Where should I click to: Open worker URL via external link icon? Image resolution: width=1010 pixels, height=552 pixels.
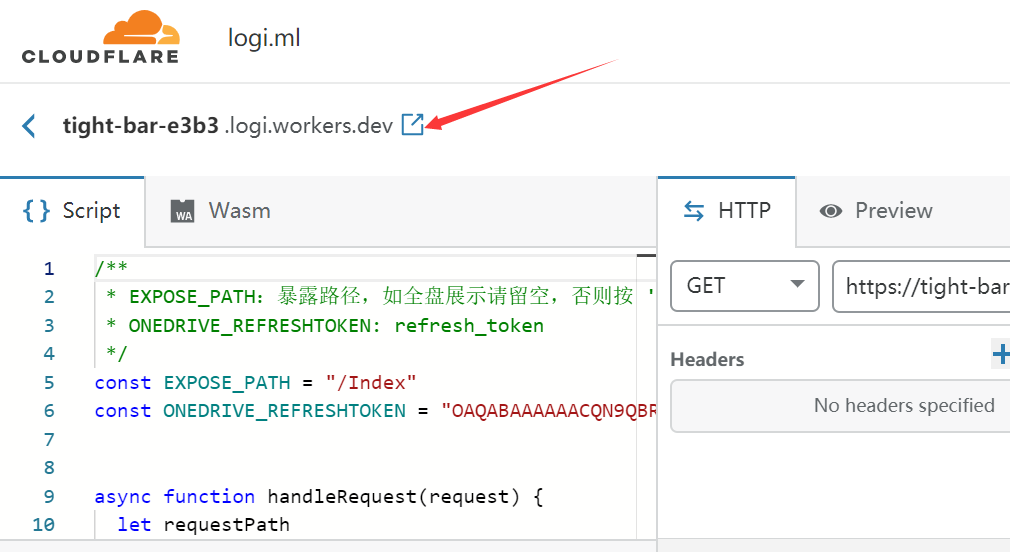point(412,125)
